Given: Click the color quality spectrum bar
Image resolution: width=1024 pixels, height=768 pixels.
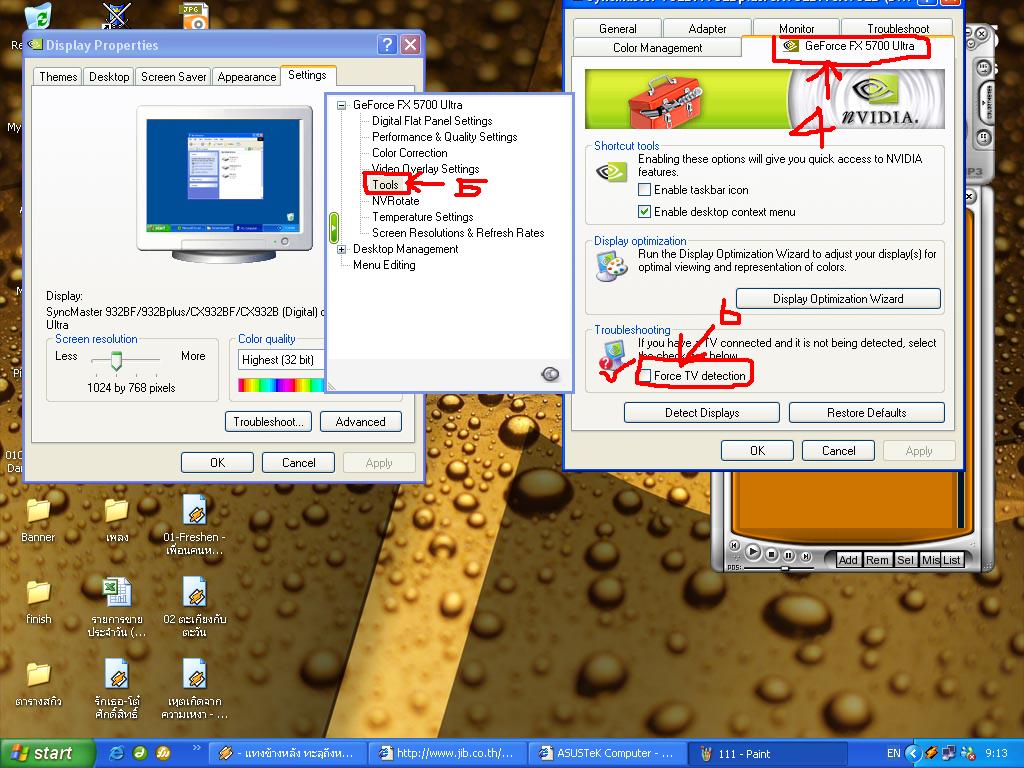Looking at the screenshot, I should coord(281,385).
